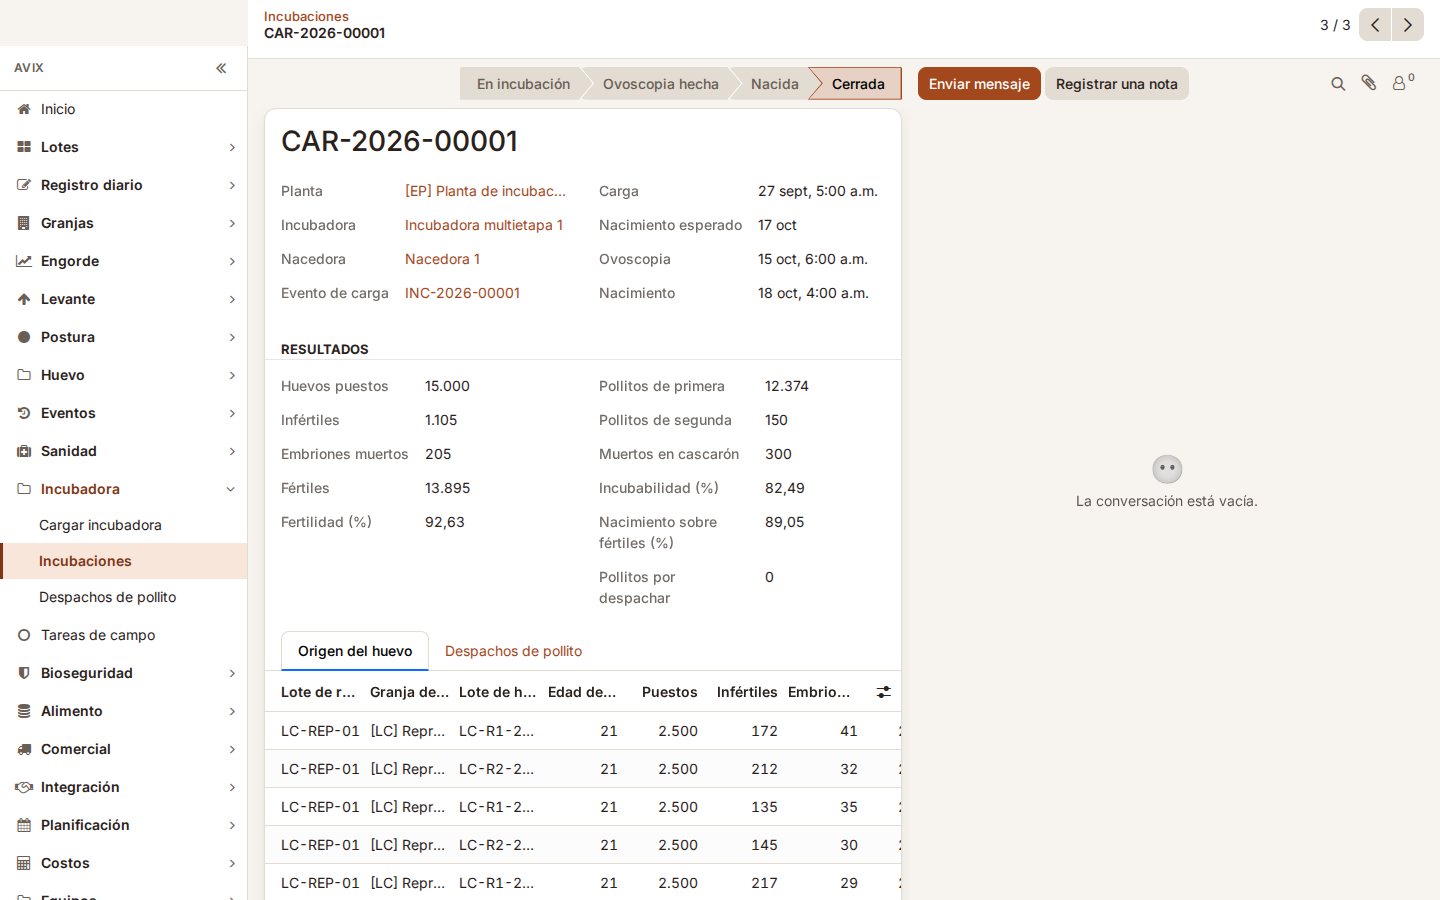1440x900 pixels.
Task: Open the search magnifier in chatter
Action: tap(1338, 84)
